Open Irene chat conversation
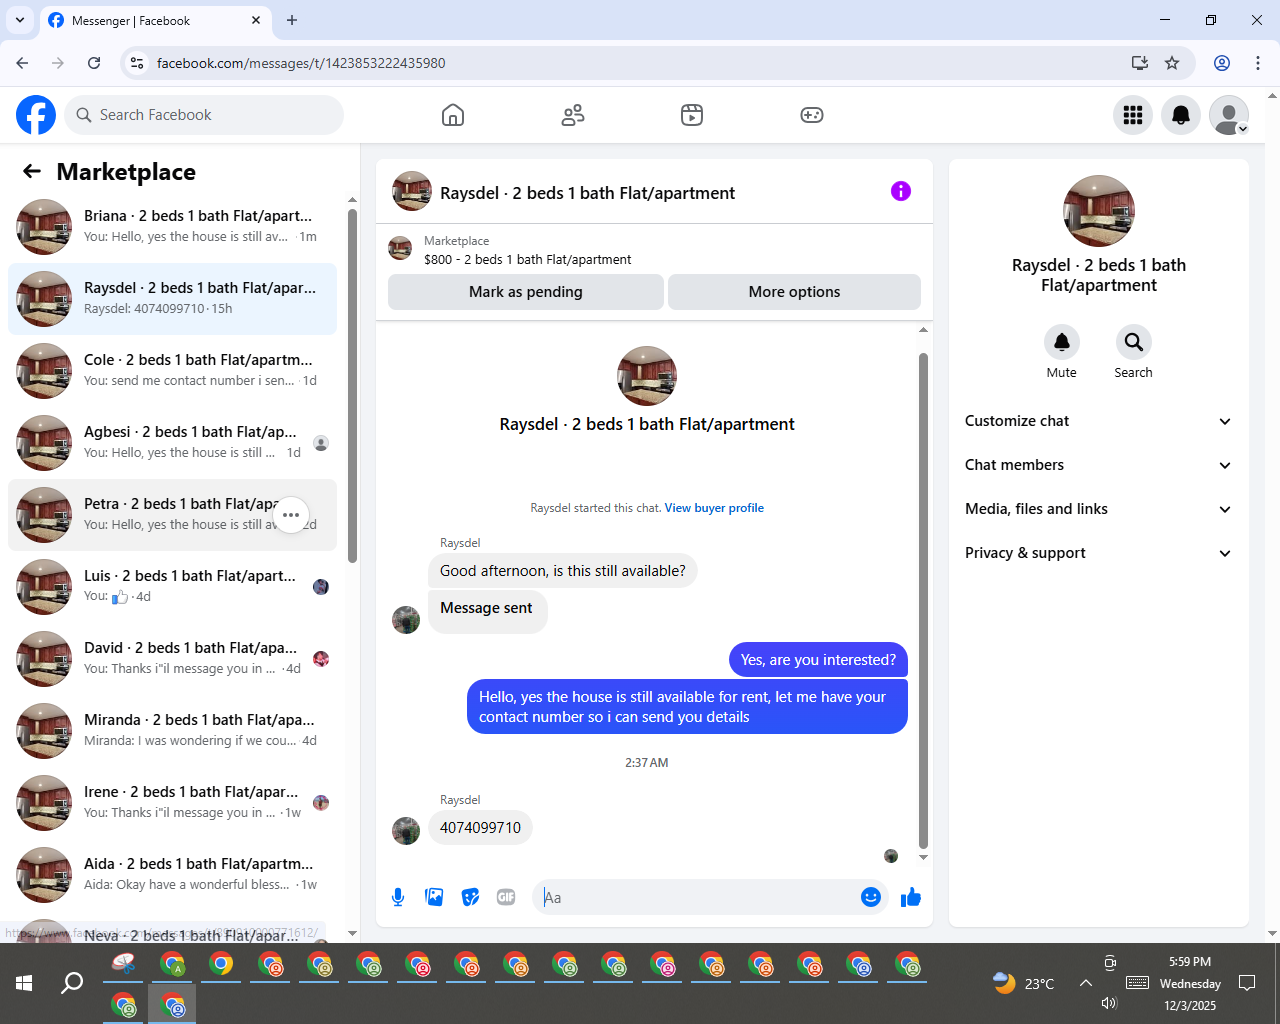 coord(172,803)
